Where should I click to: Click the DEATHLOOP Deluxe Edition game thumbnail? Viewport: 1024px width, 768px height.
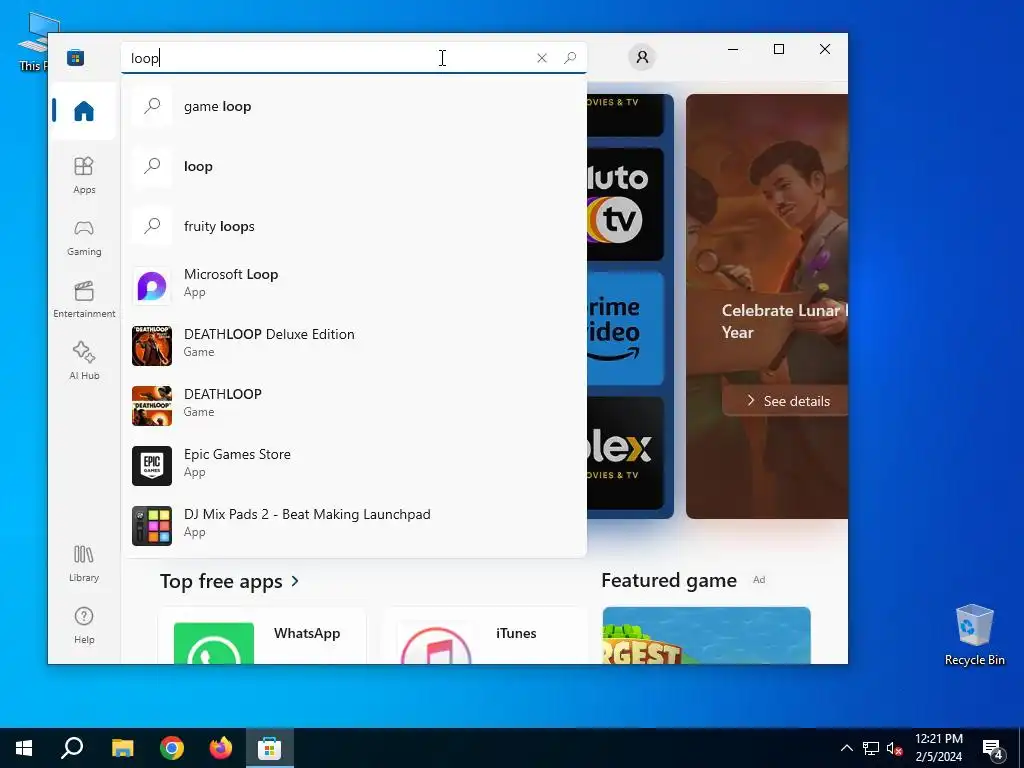pos(152,345)
